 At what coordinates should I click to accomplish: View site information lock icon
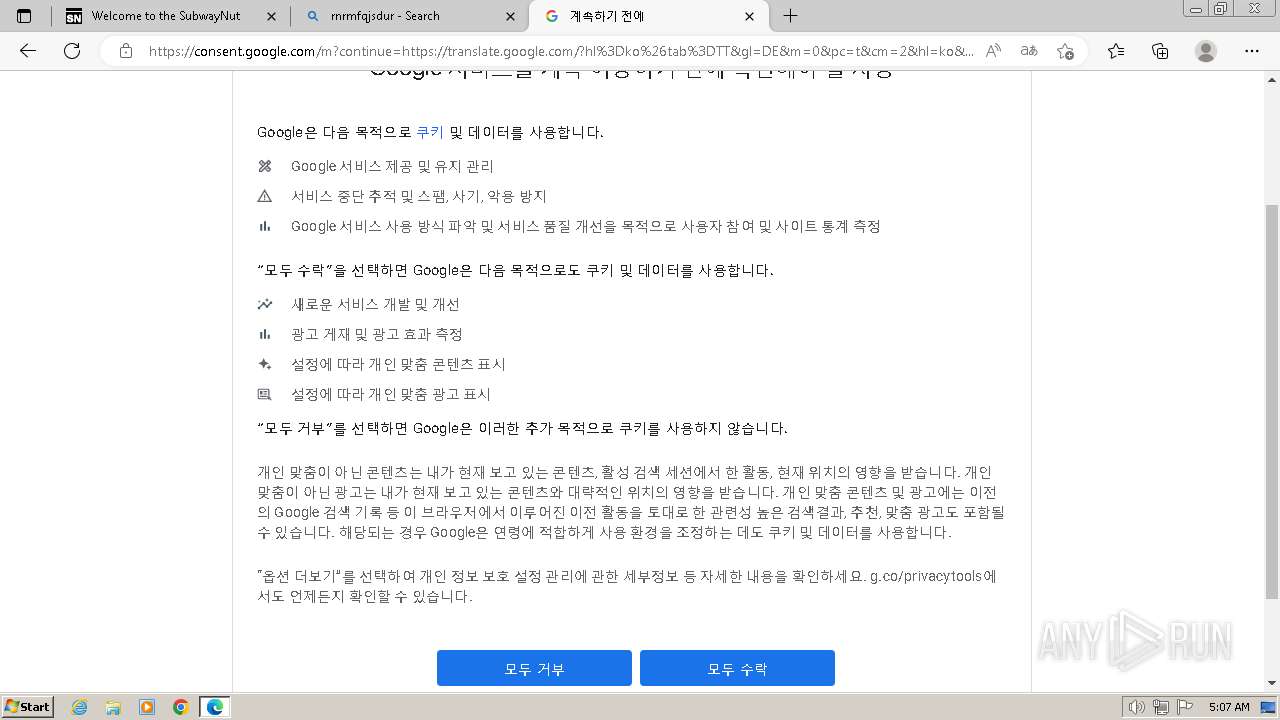click(125, 51)
